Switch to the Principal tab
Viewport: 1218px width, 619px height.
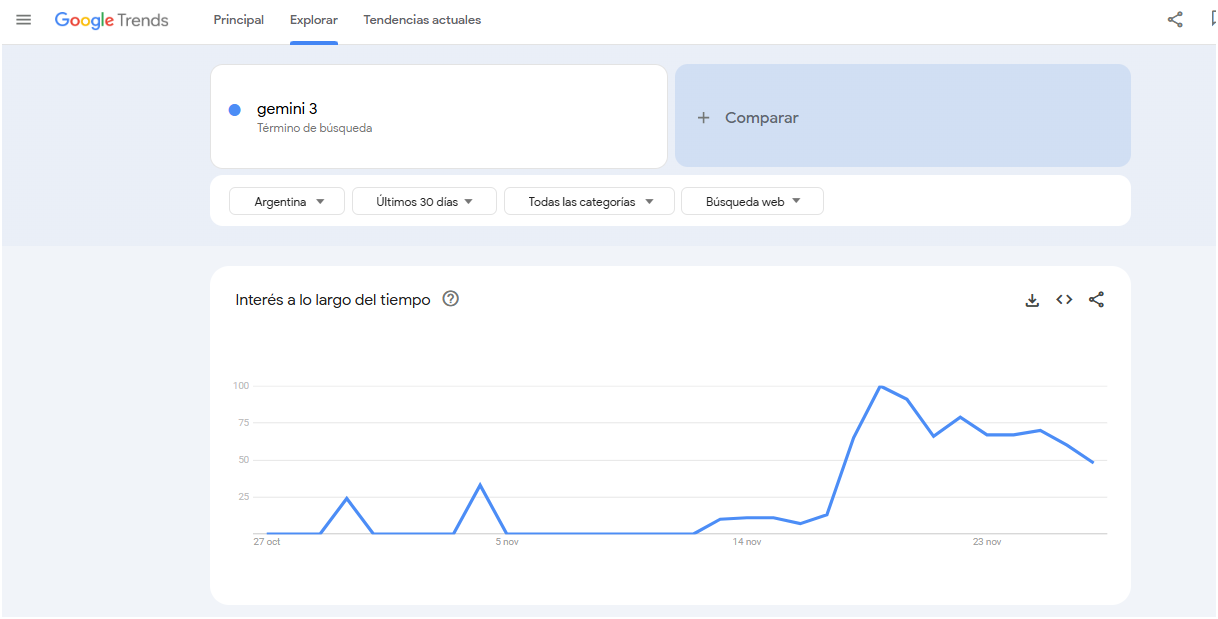pyautogui.click(x=238, y=20)
